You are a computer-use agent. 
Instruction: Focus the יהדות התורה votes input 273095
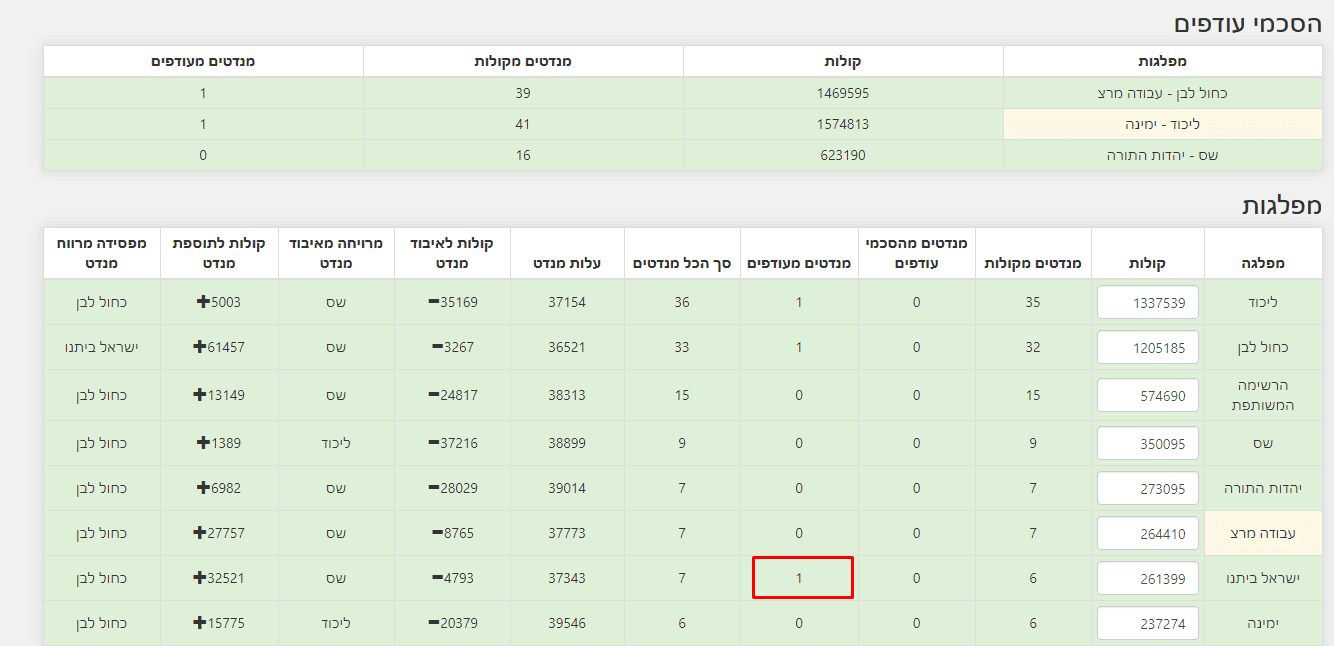pyautogui.click(x=1148, y=488)
